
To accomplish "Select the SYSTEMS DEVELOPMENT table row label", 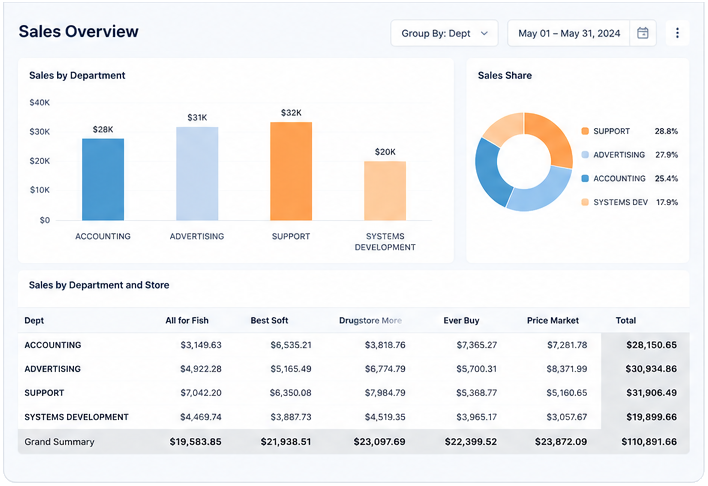I will click(x=76, y=417).
